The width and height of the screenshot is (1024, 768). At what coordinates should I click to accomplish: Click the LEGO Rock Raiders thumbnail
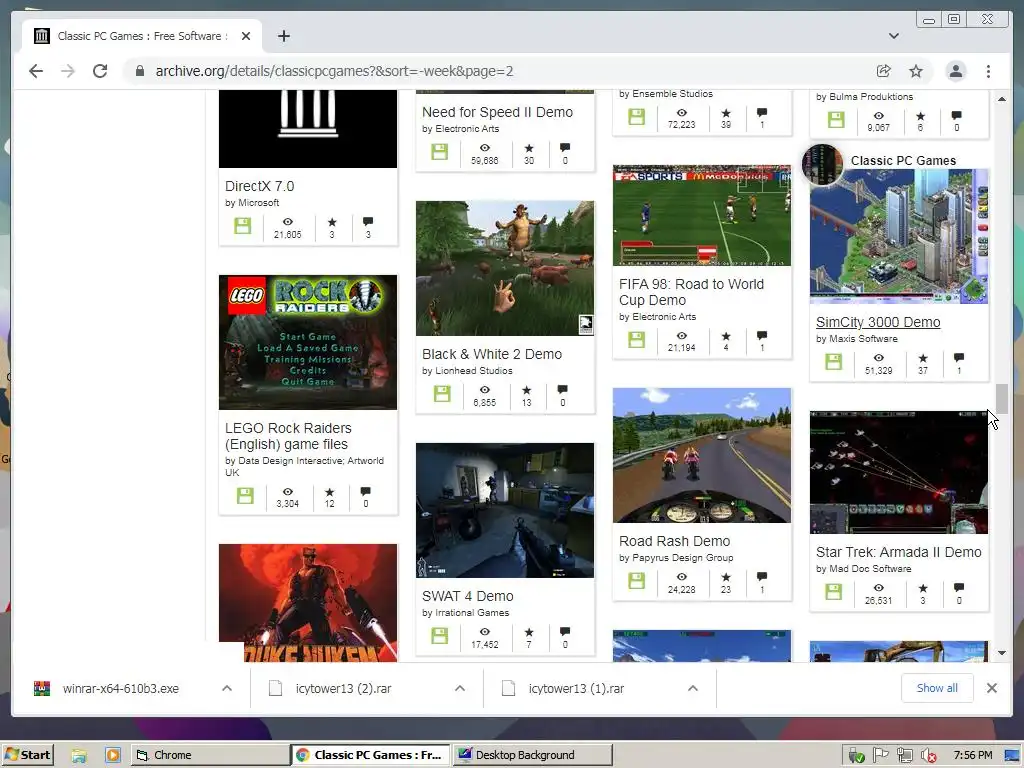308,342
